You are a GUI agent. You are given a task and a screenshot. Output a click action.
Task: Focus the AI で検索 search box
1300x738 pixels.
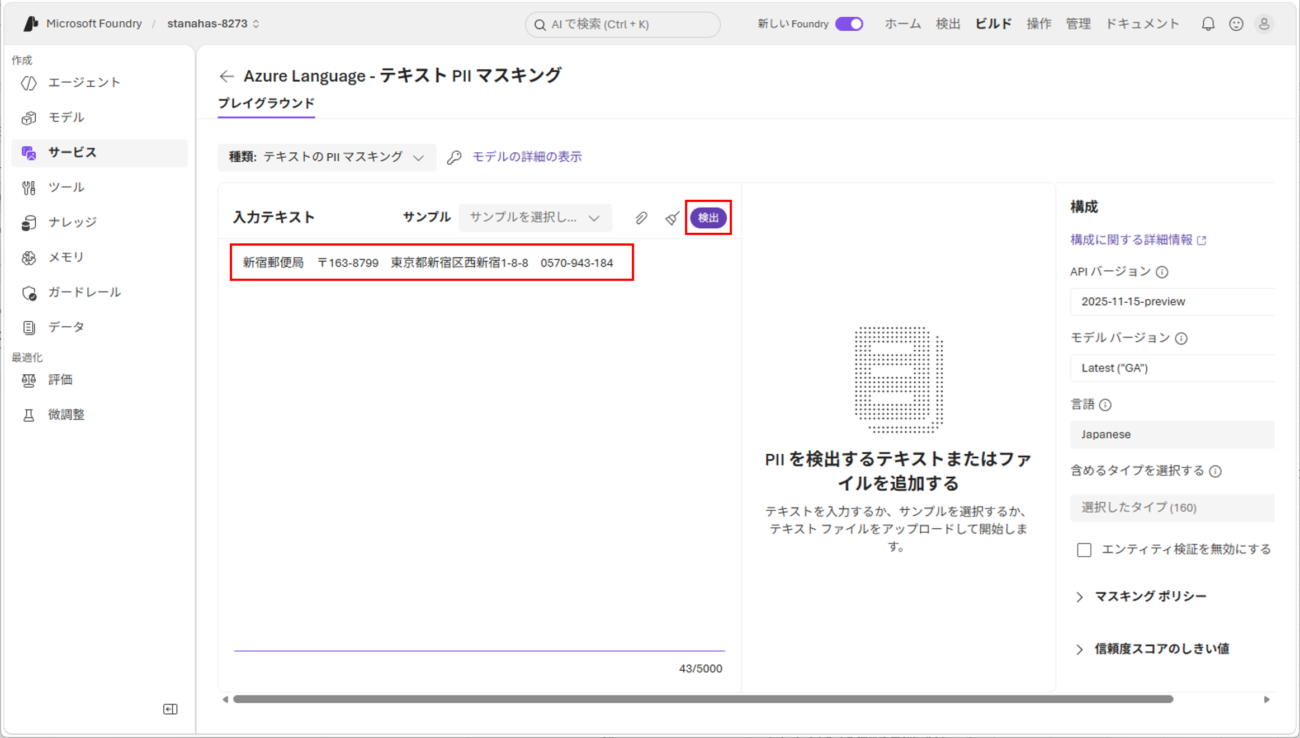pyautogui.click(x=622, y=24)
